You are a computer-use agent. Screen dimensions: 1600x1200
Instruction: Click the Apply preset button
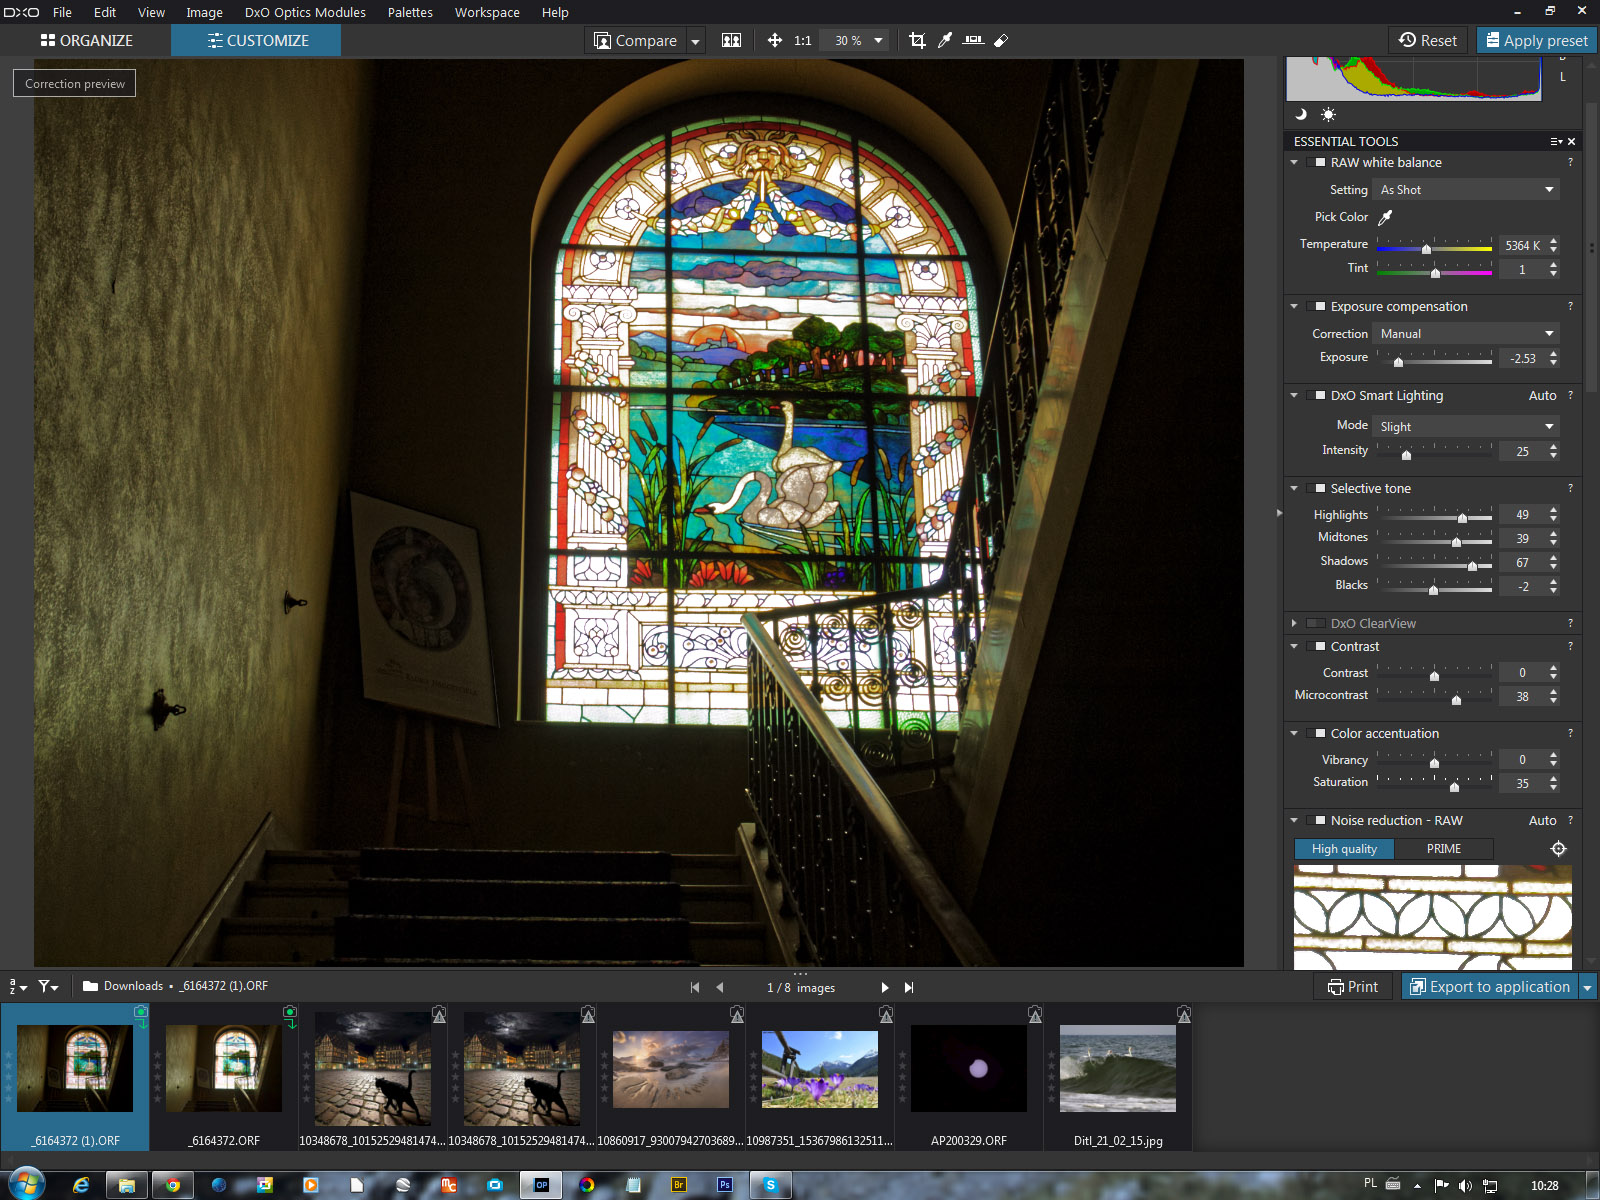[1536, 40]
